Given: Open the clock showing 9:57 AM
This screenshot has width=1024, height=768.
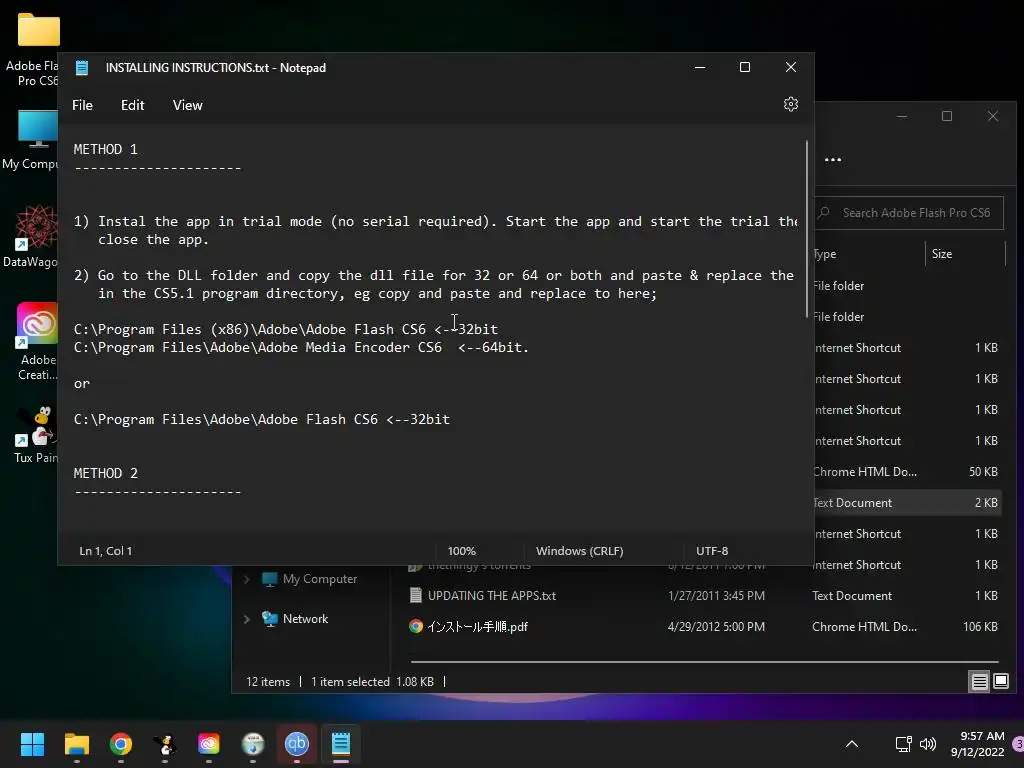Looking at the screenshot, I should [x=978, y=744].
